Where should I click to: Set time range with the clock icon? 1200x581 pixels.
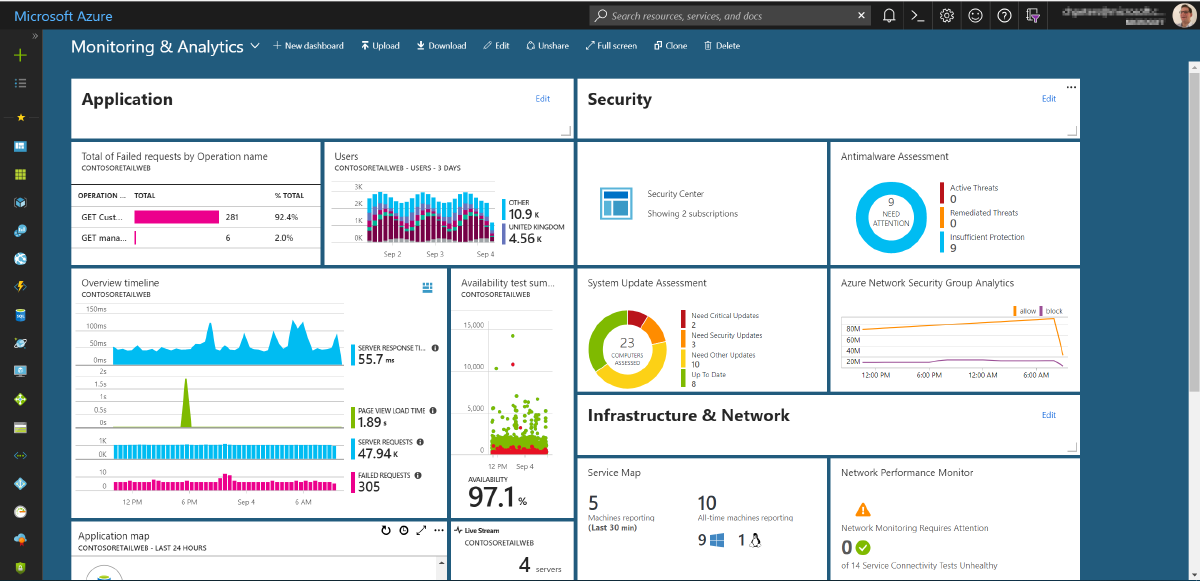click(x=405, y=530)
